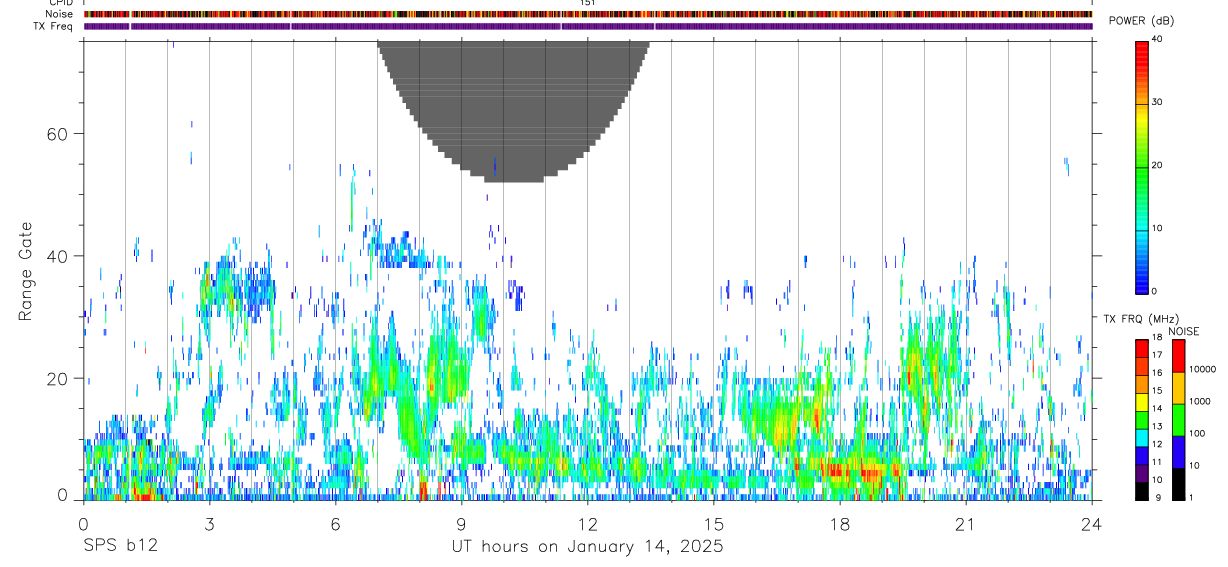Click the 12 tick on the UT hours axis
Screen dimensions: 1228x567
point(588,524)
